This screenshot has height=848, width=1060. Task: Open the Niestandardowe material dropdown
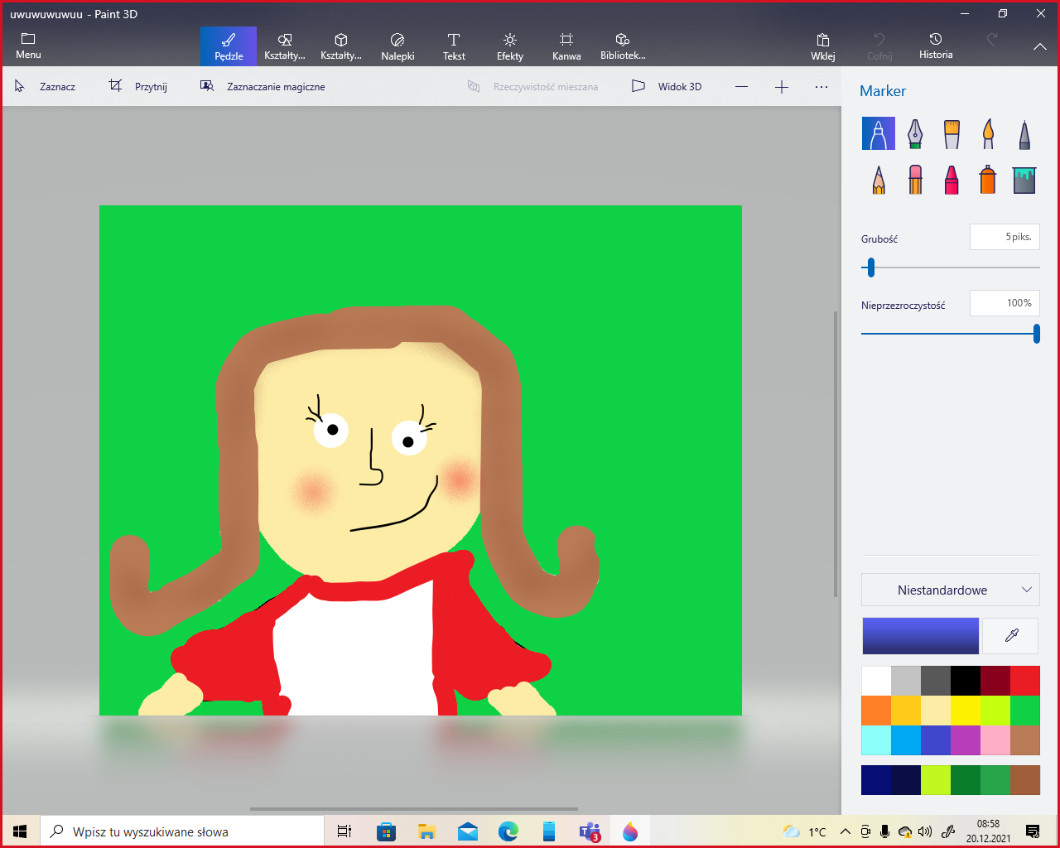[x=949, y=590]
